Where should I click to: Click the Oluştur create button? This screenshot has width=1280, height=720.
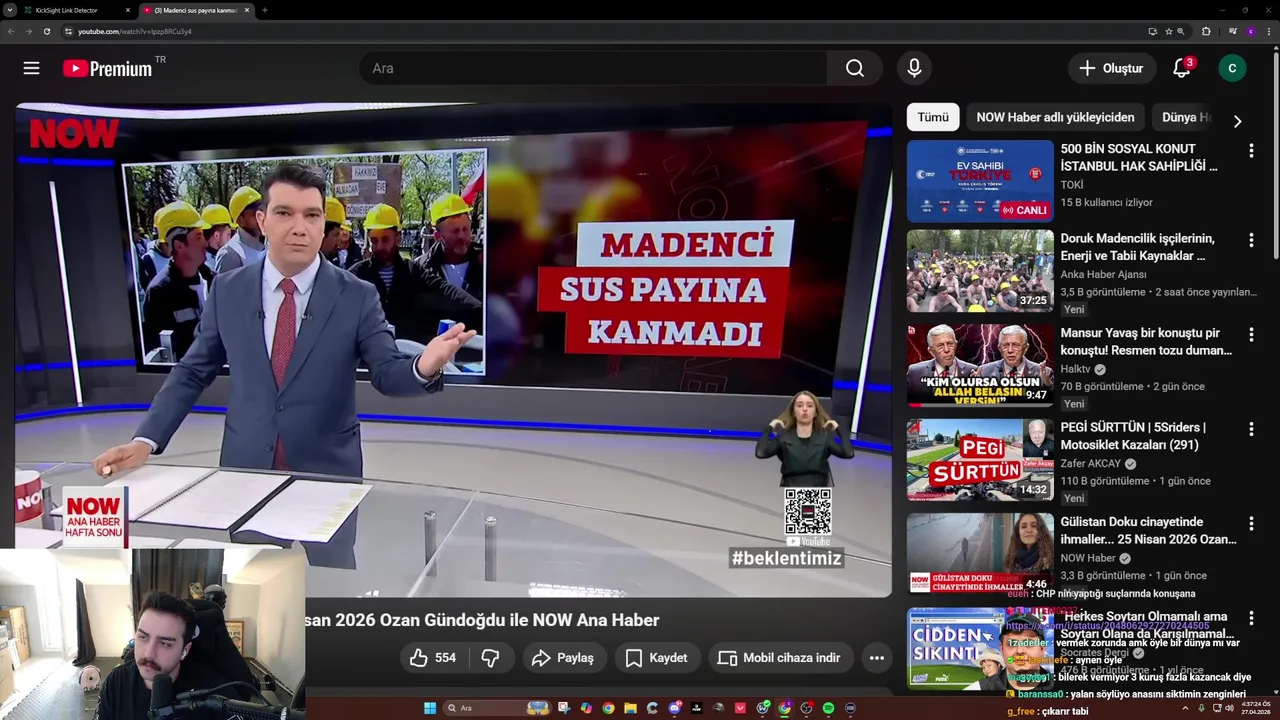pyautogui.click(x=1111, y=68)
